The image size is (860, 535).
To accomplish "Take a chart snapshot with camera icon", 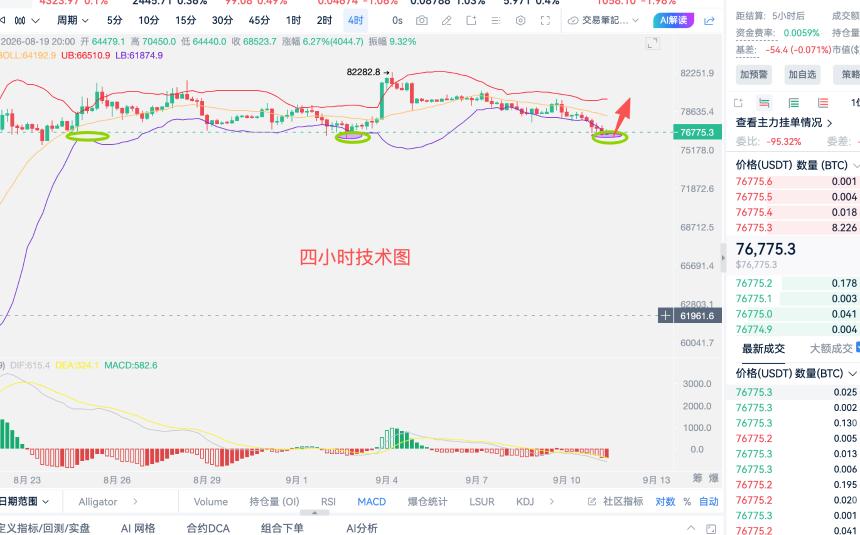I will [x=422, y=20].
